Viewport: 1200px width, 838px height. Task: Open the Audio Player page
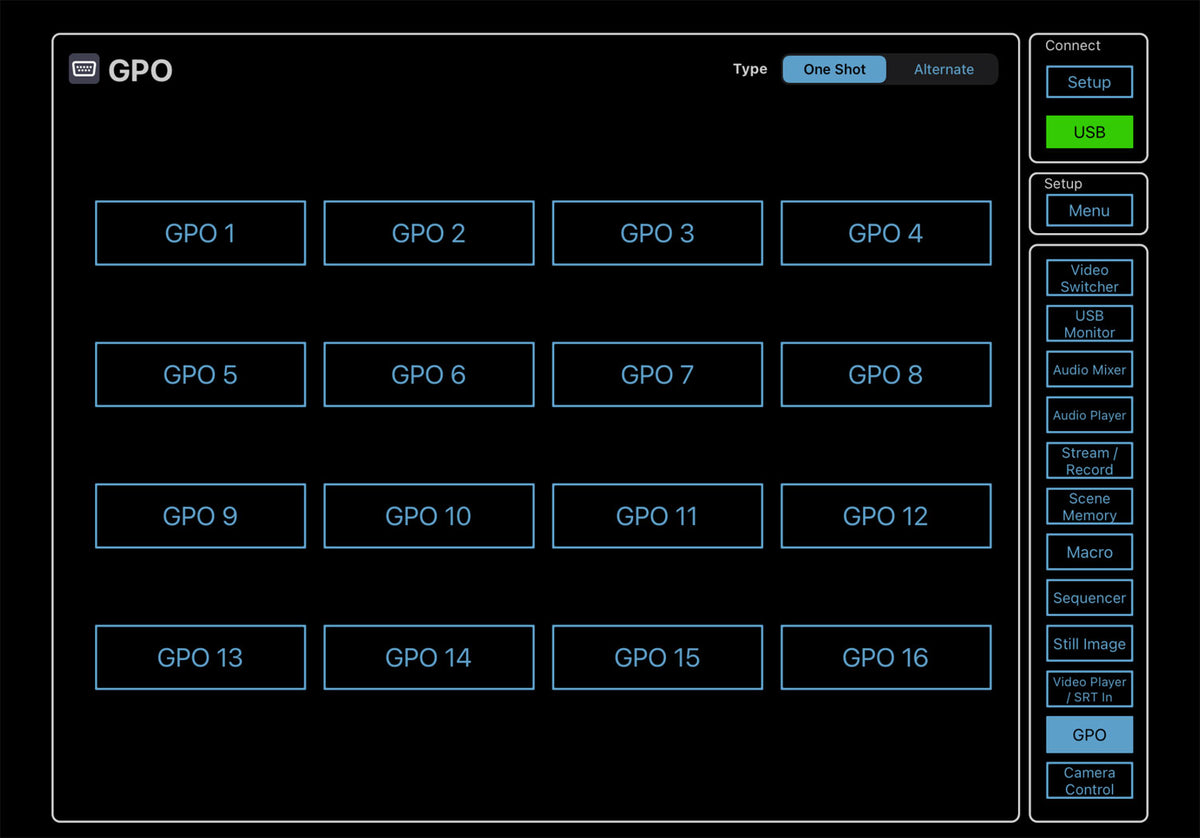pos(1089,415)
